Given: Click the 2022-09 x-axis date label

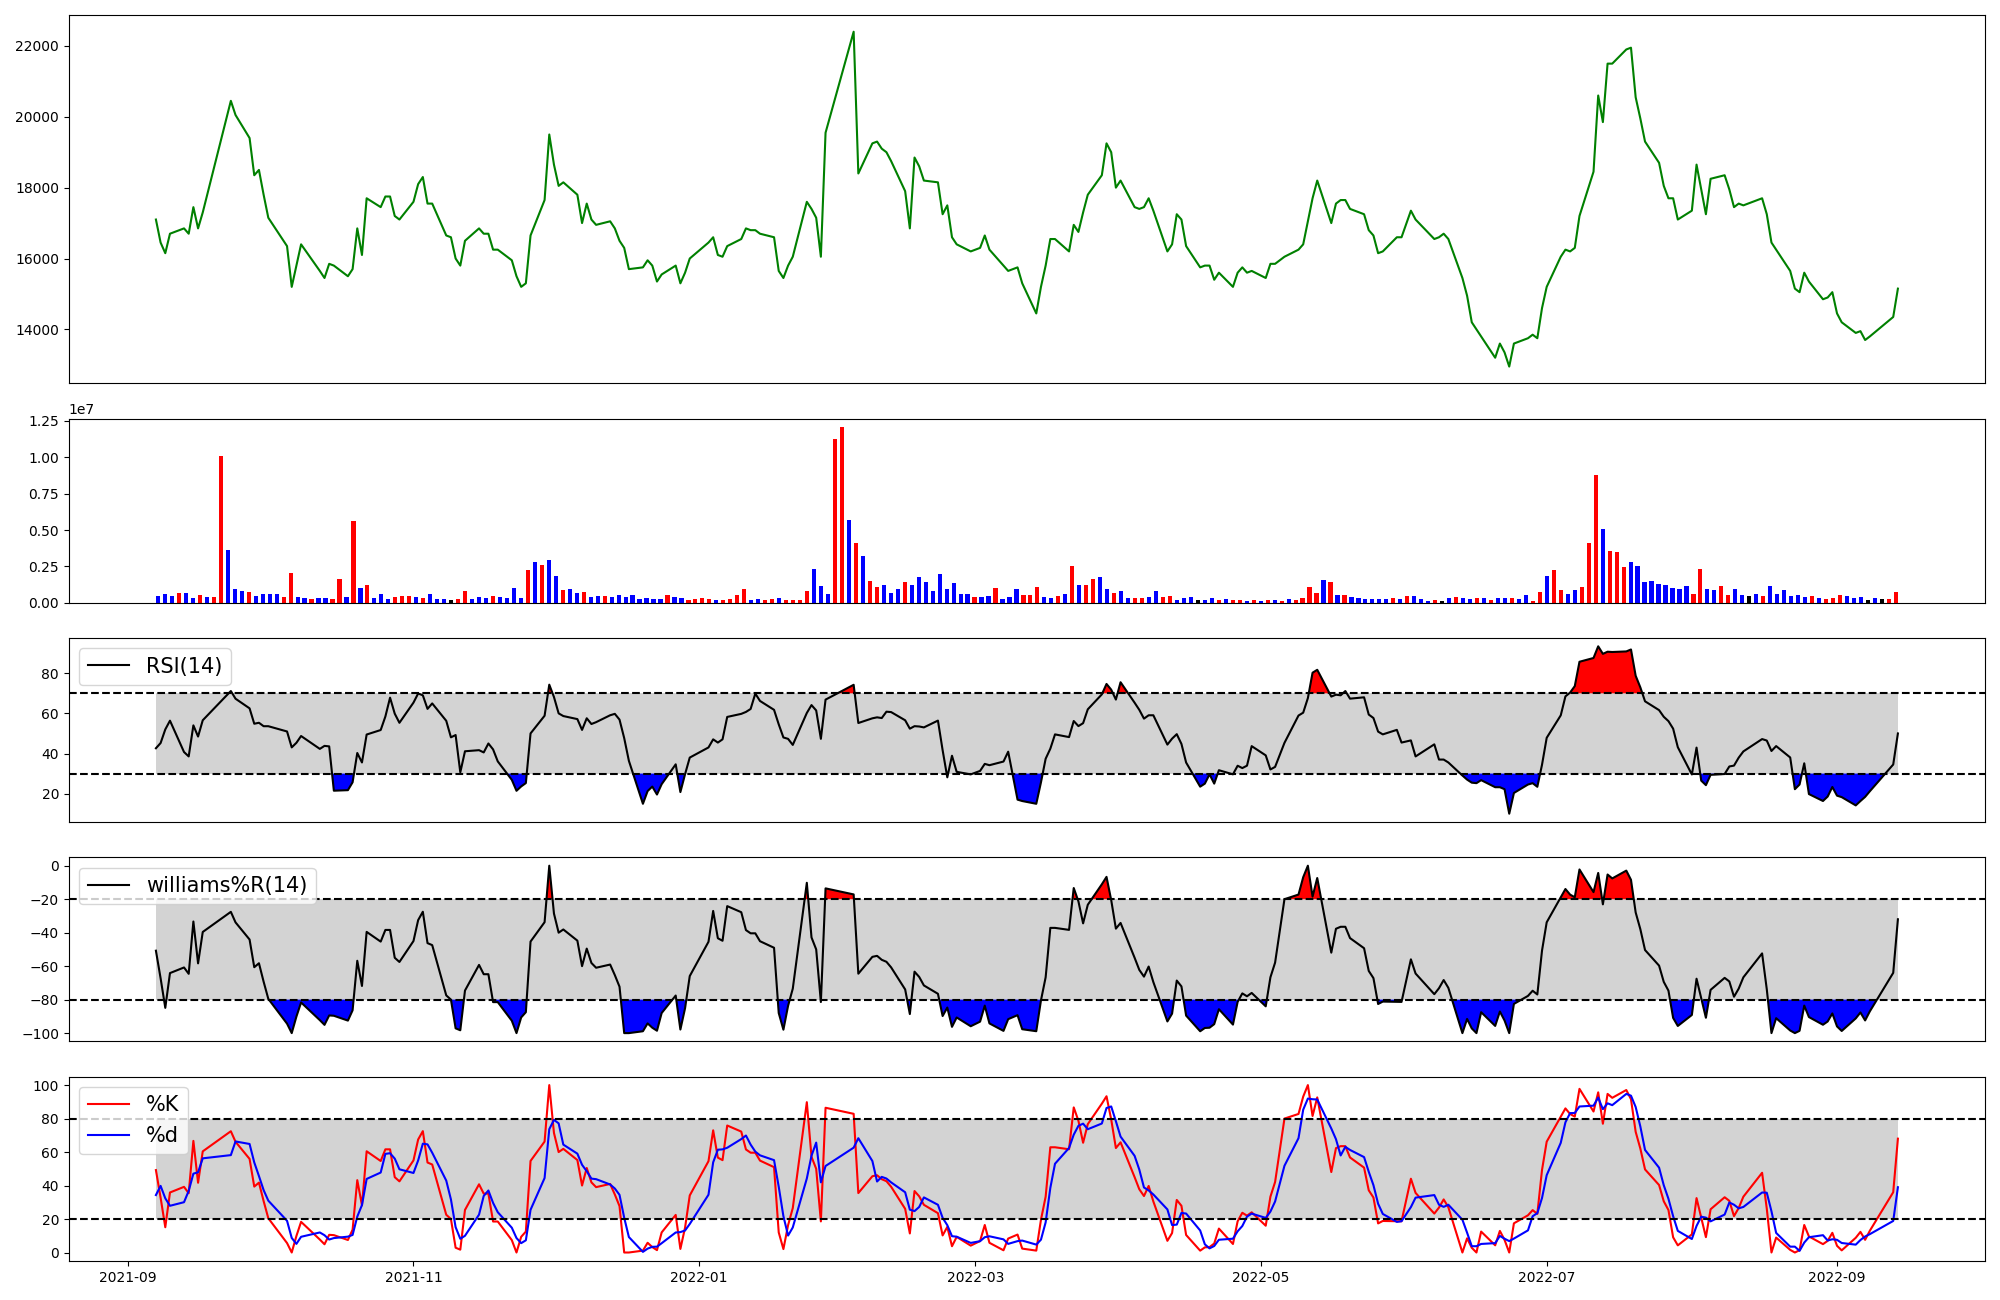Looking at the screenshot, I should pyautogui.click(x=1837, y=1277).
